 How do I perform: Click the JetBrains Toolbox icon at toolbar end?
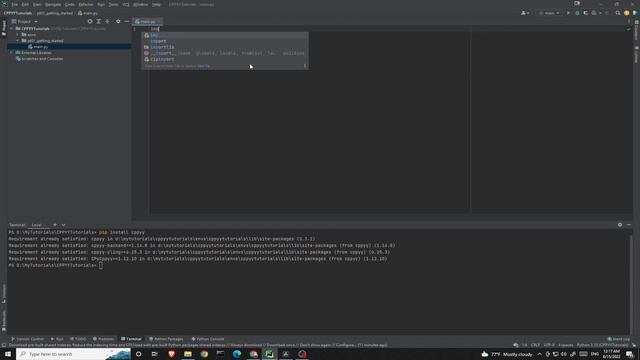[x=635, y=13]
